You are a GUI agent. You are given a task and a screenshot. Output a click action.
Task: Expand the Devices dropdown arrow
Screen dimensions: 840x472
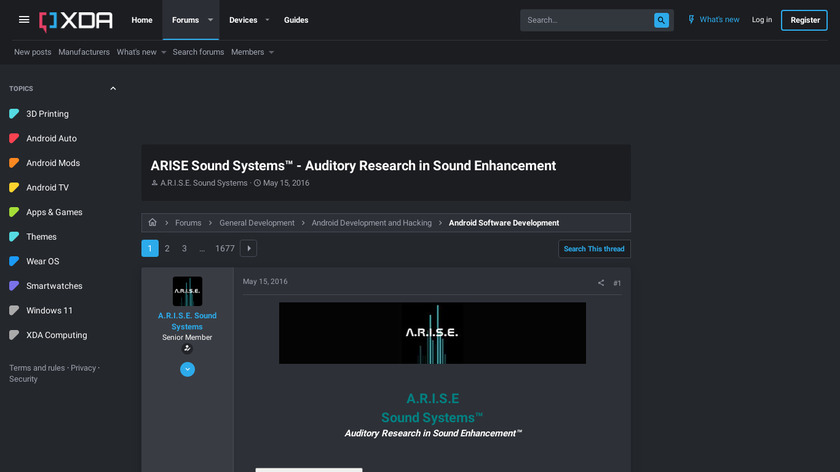click(268, 20)
